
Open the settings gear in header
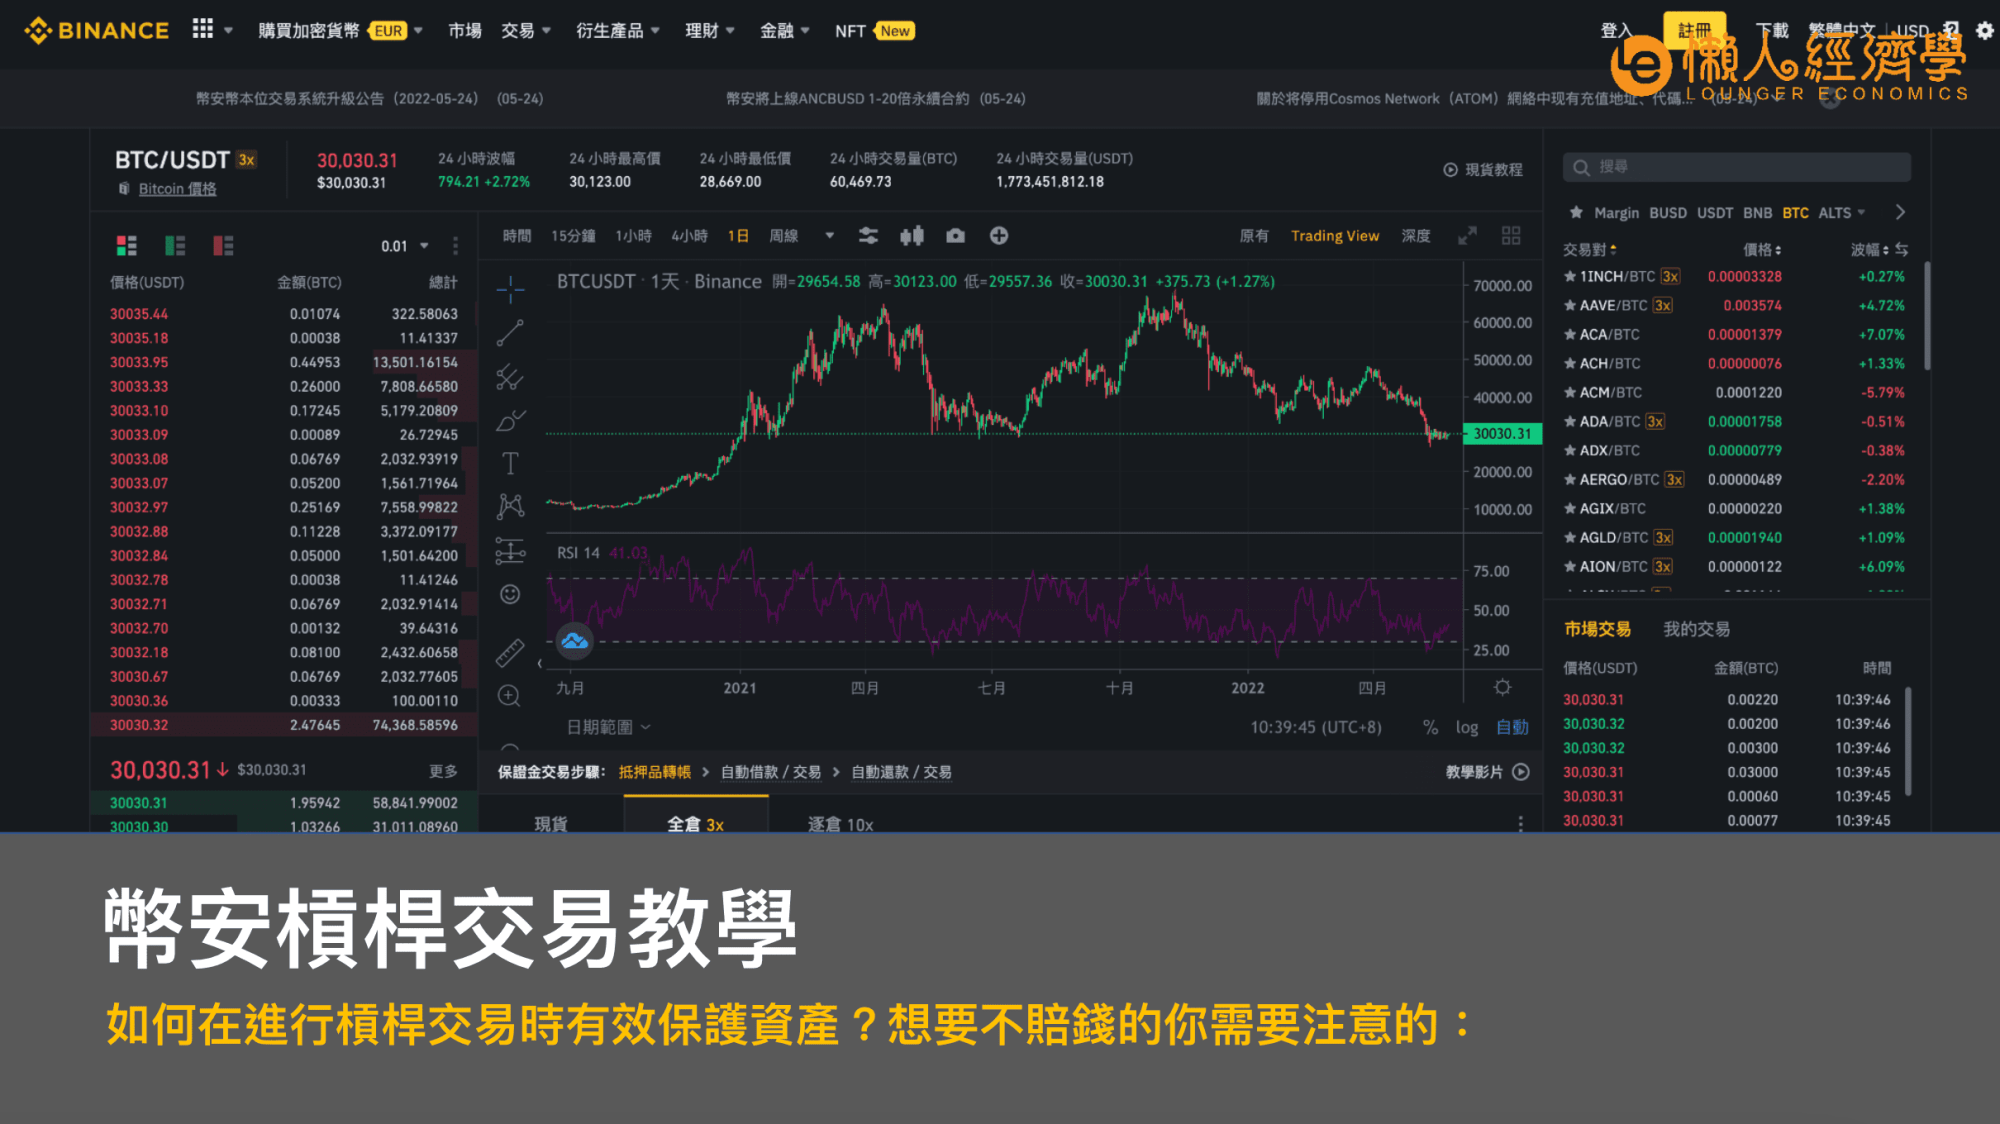click(1985, 30)
